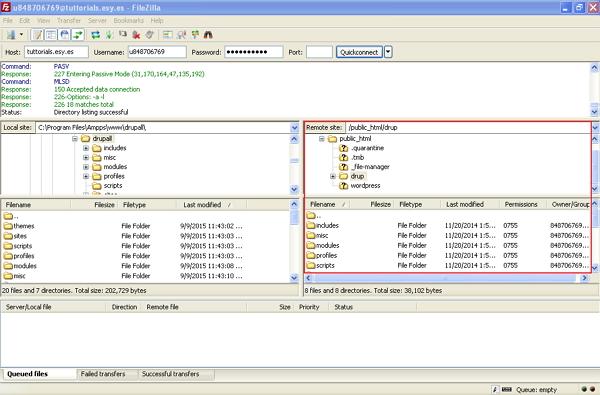Expand the misc folder in local tree
The image size is (600, 395).
pyautogui.click(x=86, y=157)
